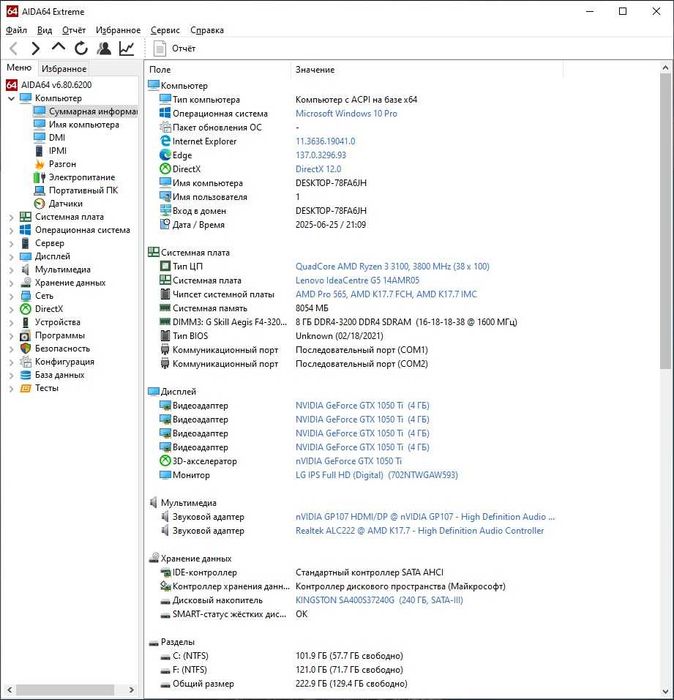Expand the Сервер tree node
Screen dimensions: 674x700
click(12, 244)
